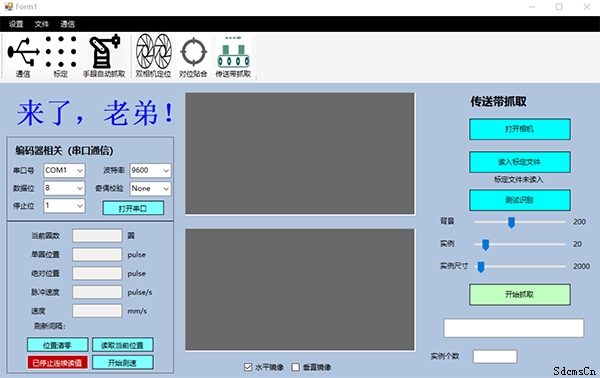Open the dual-camera 双相机定位 icon
600x378 pixels.
pyautogui.click(x=153, y=57)
